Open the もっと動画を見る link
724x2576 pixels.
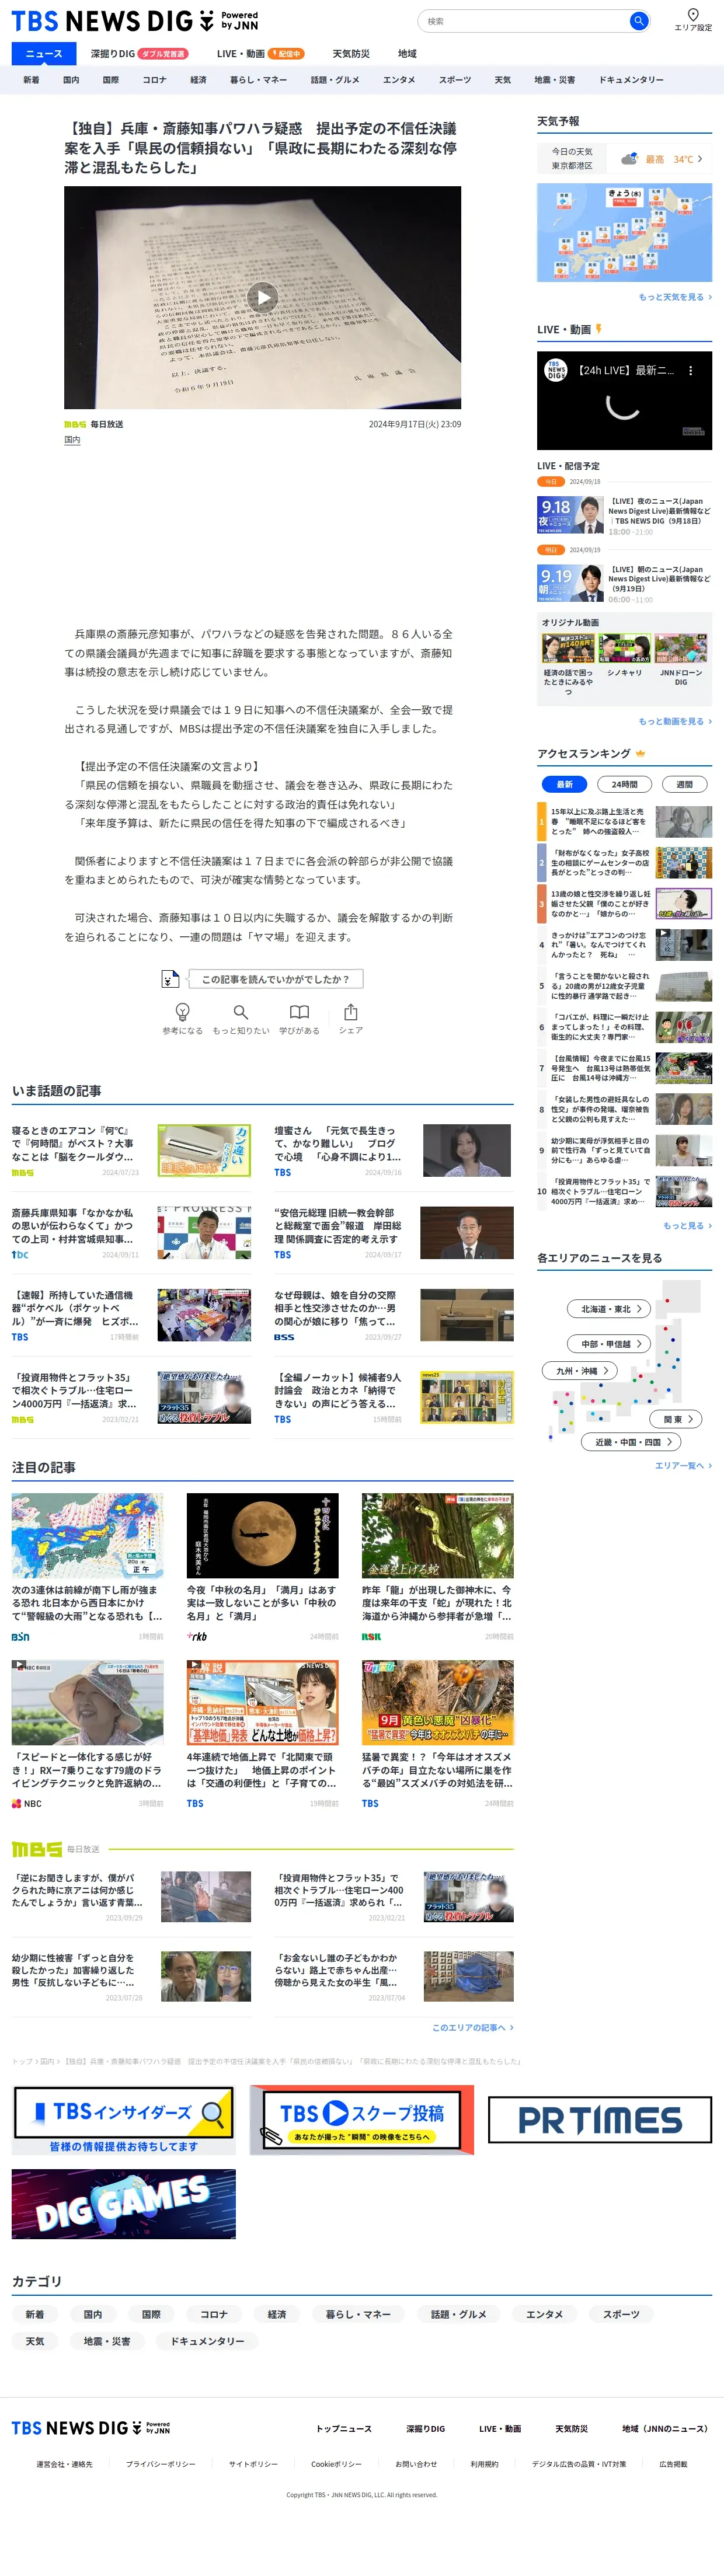tap(675, 721)
